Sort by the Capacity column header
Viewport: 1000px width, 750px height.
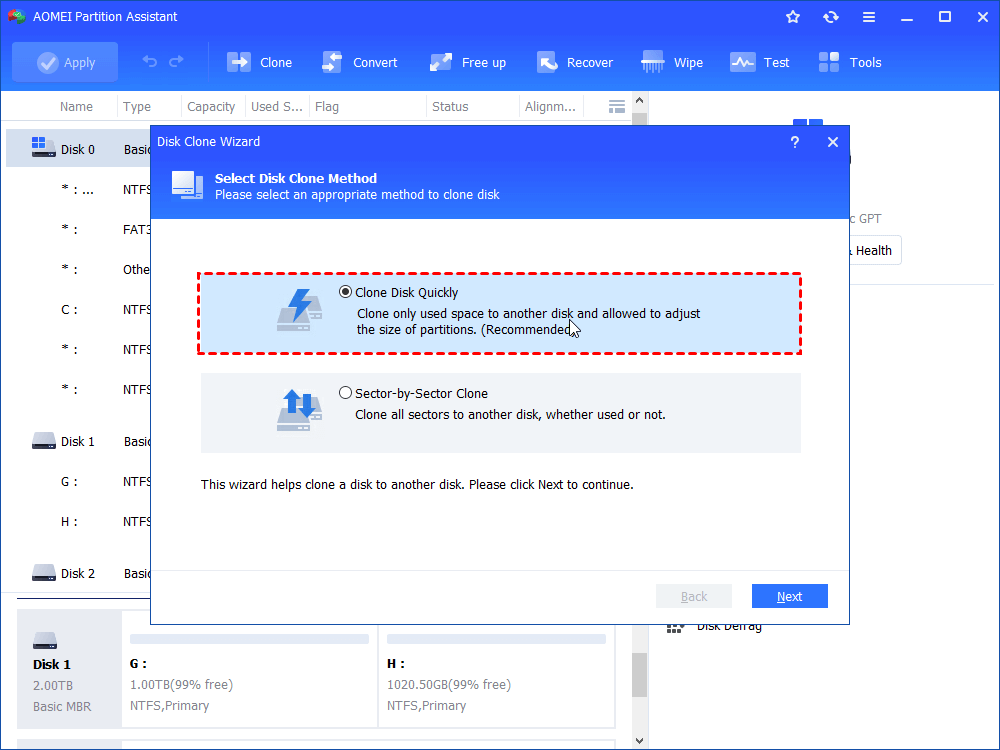click(x=211, y=107)
